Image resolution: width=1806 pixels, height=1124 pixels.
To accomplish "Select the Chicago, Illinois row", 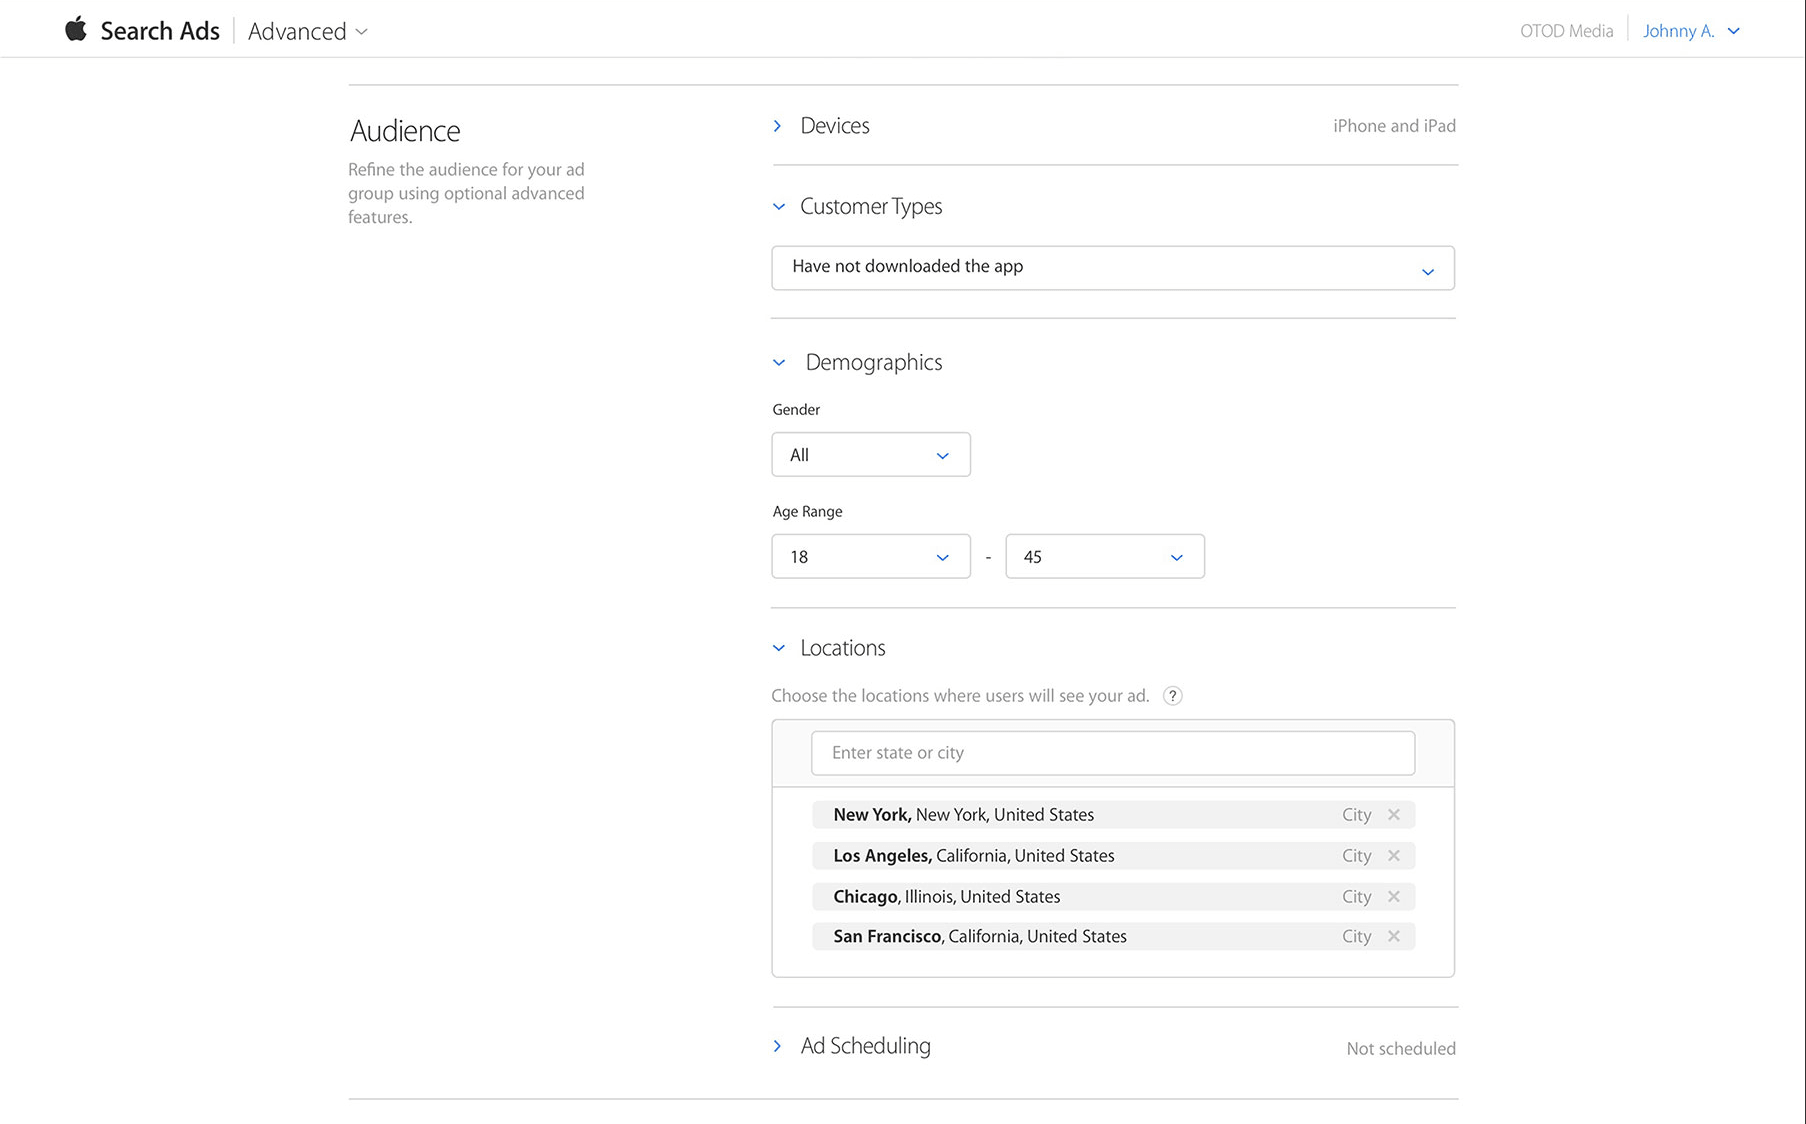I will click(1113, 897).
